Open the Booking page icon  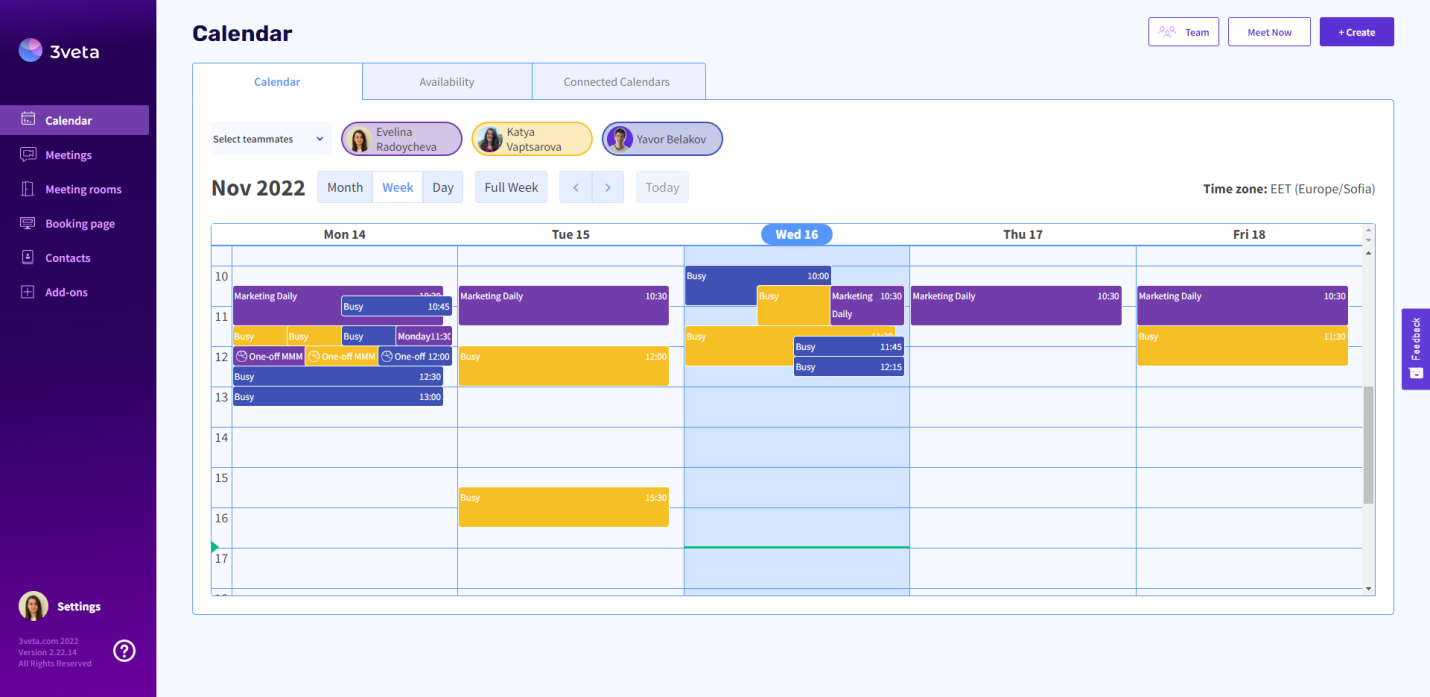29,223
